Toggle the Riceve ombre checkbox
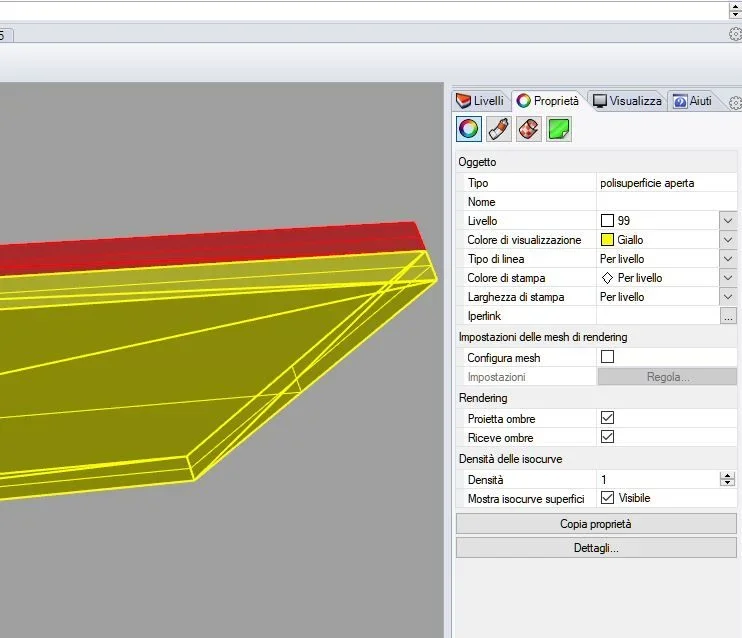The image size is (742, 638). pos(607,437)
